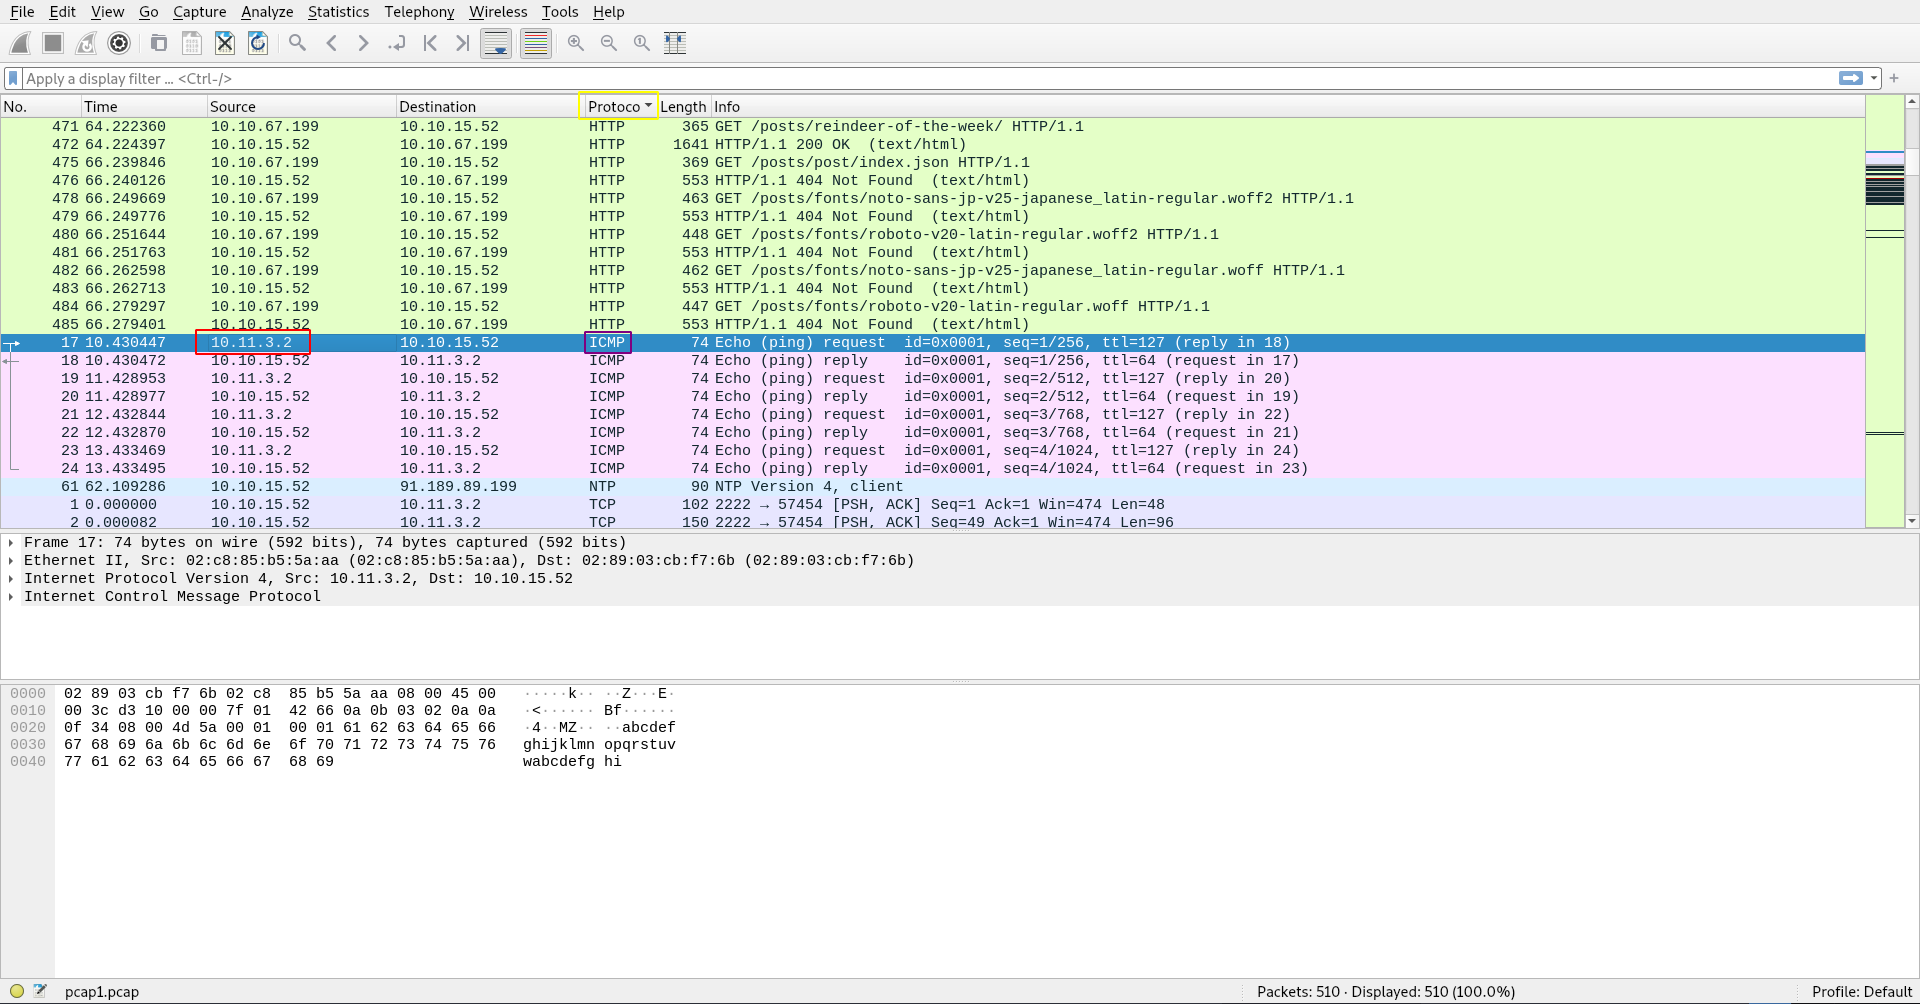Toggle auto-scroll during live capture
1920x1004 pixels.
click(496, 43)
